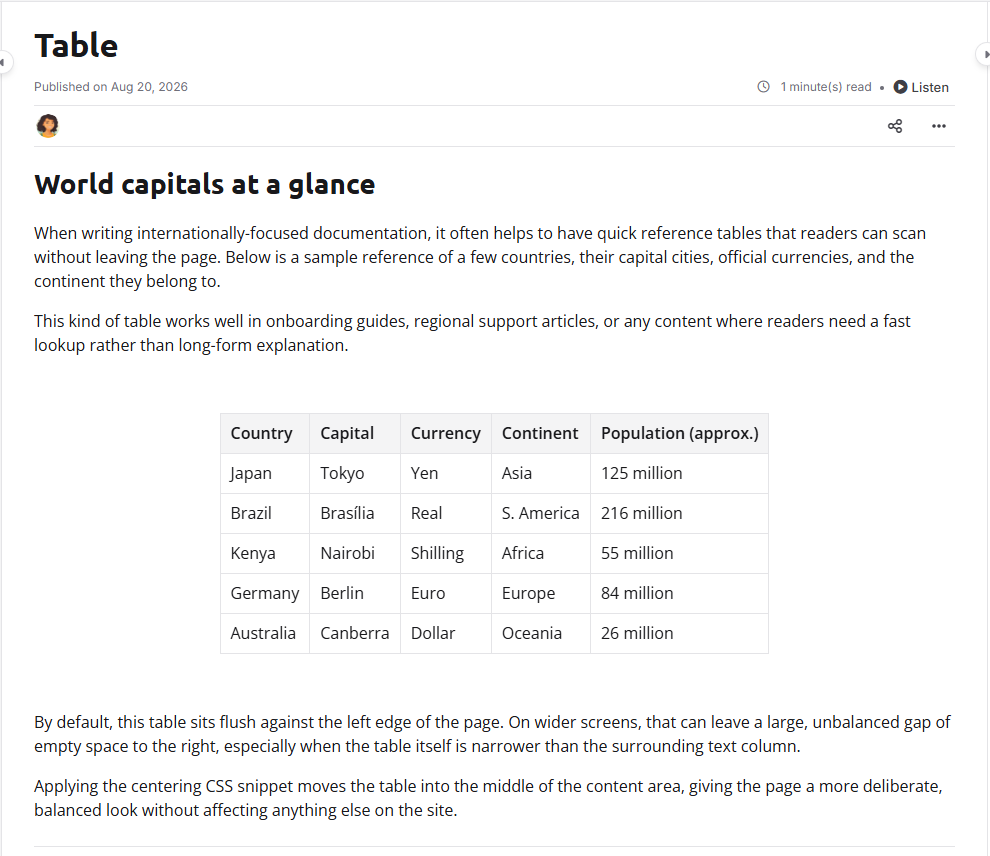The width and height of the screenshot is (990, 856).
Task: Click the Continent column header
Action: (x=541, y=434)
